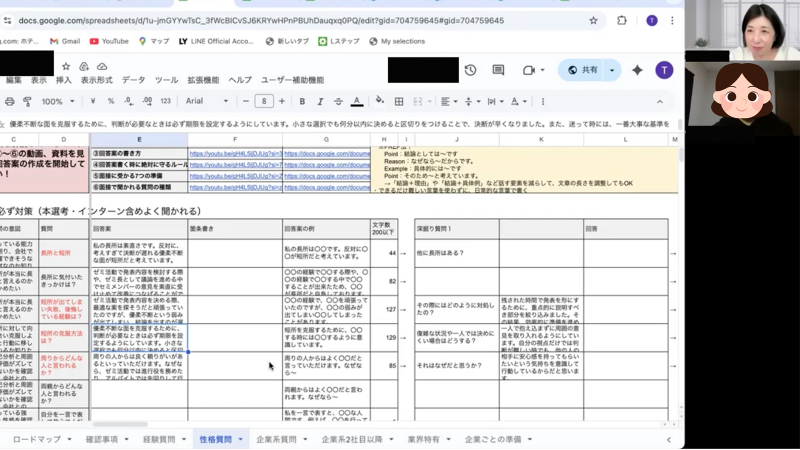Viewport: 800px width, 450px height.
Task: Click the merge cells icon
Action: (x=418, y=102)
